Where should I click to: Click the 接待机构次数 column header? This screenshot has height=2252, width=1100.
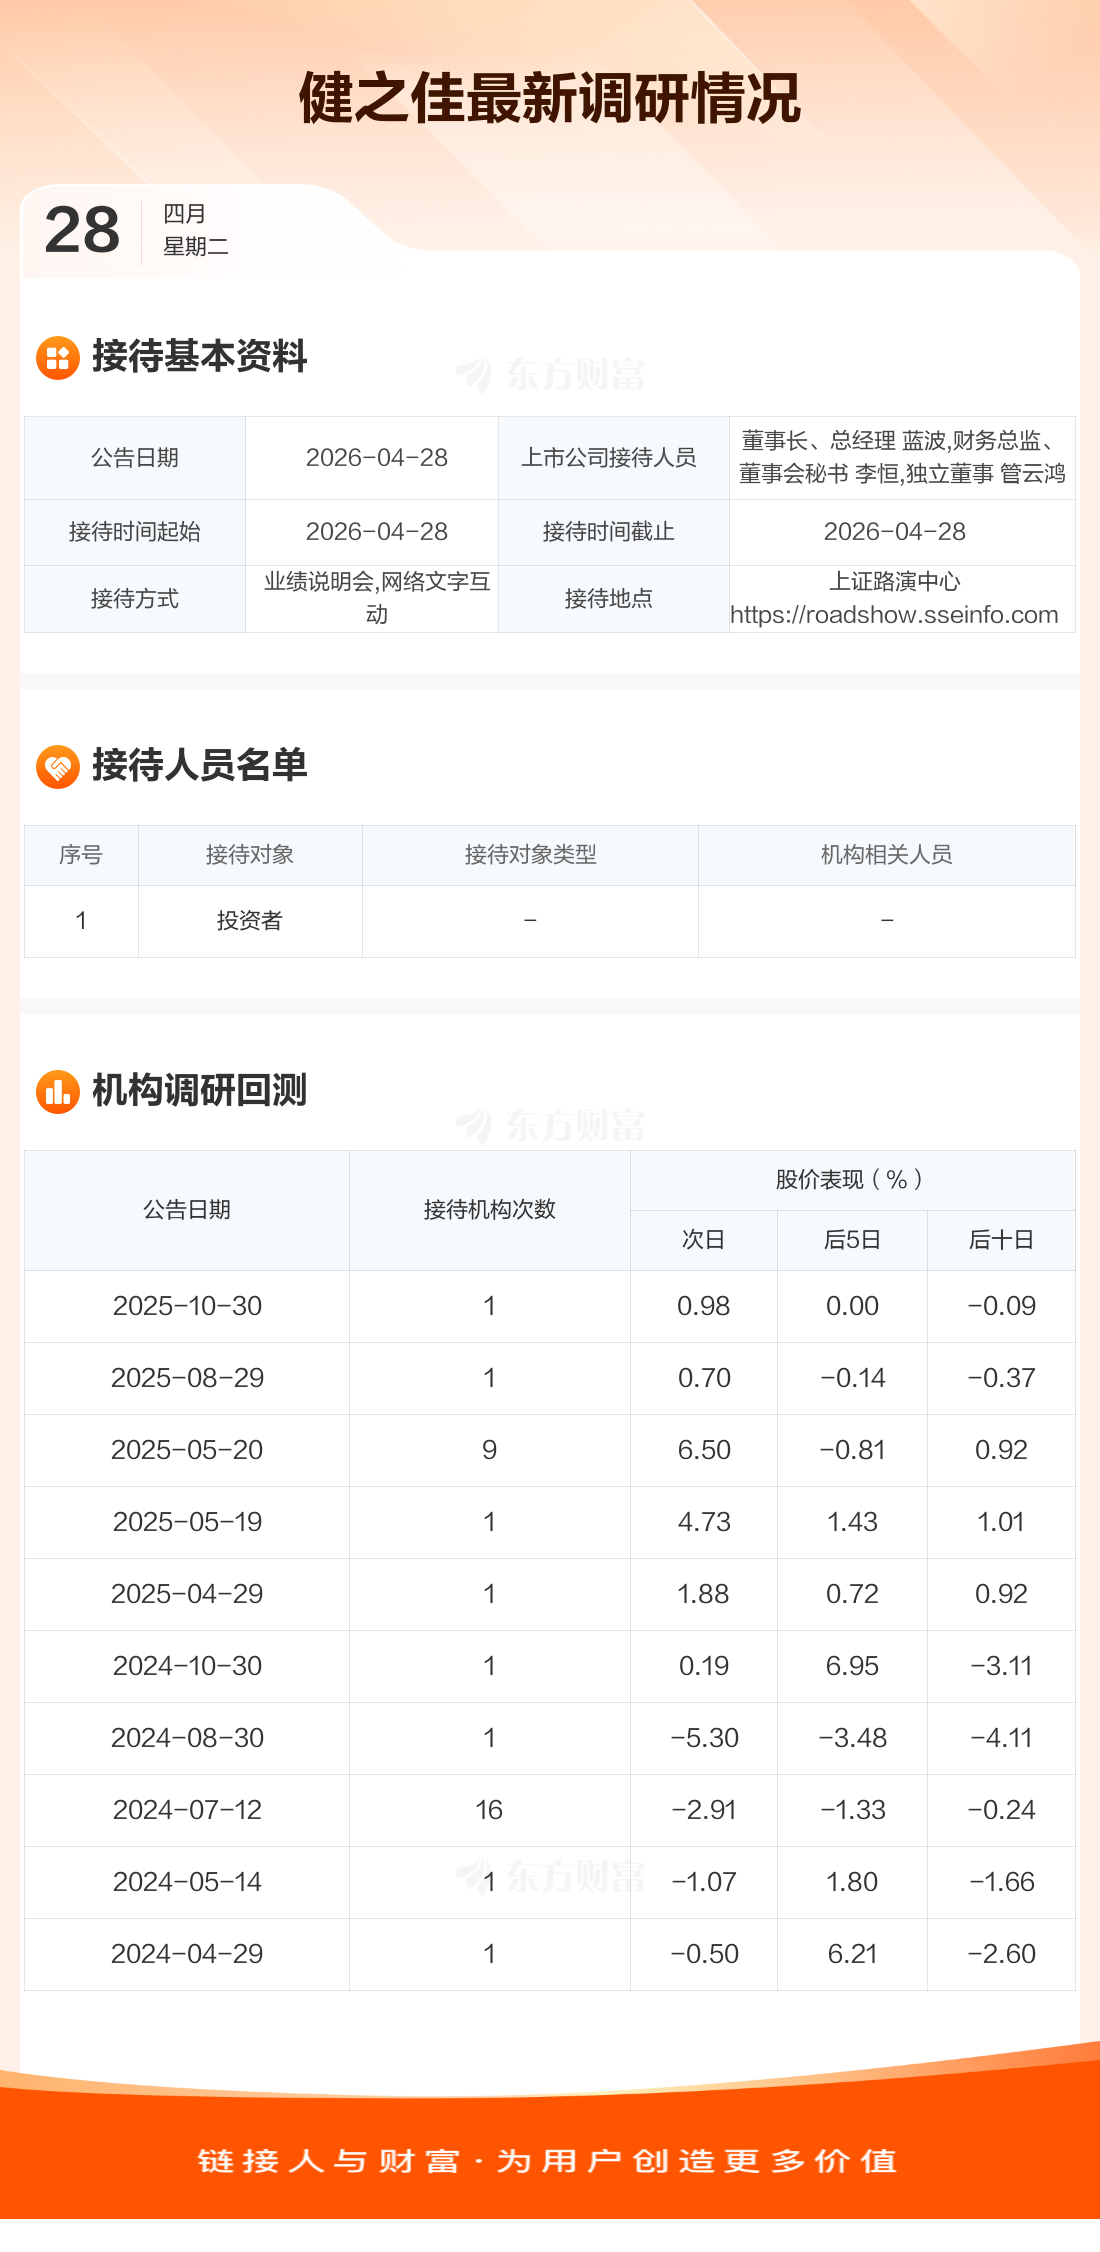click(489, 1210)
